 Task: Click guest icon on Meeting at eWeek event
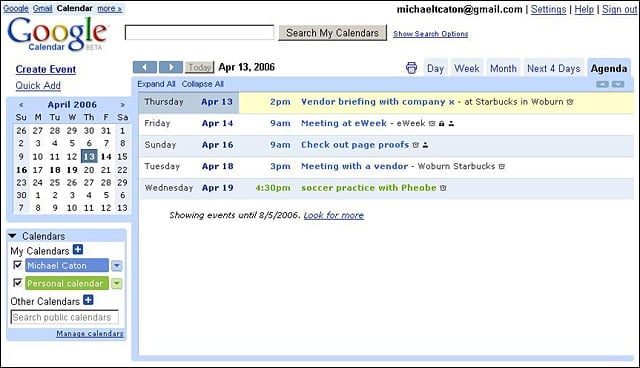(x=451, y=124)
